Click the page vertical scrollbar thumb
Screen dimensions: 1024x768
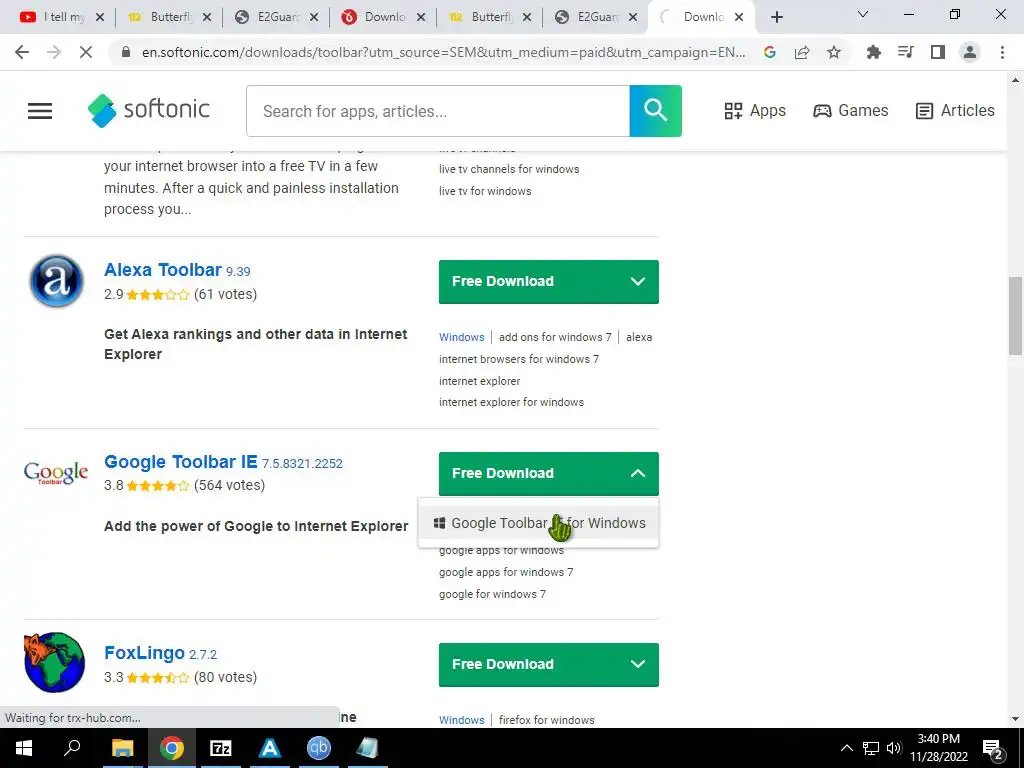click(x=1015, y=316)
